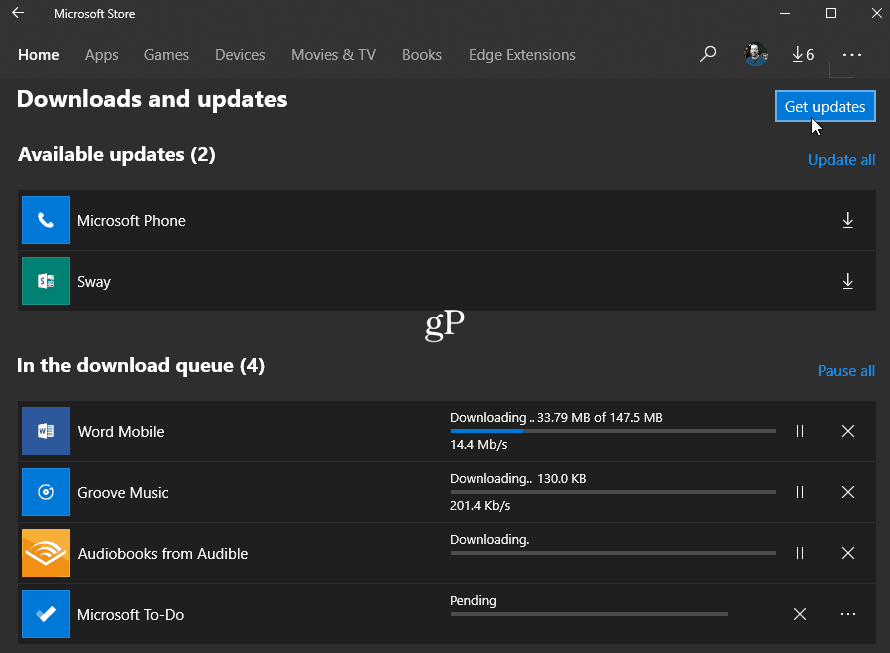Viewport: 890px width, 653px height.
Task: Click In the download queue (4) heading
Action: (141, 365)
